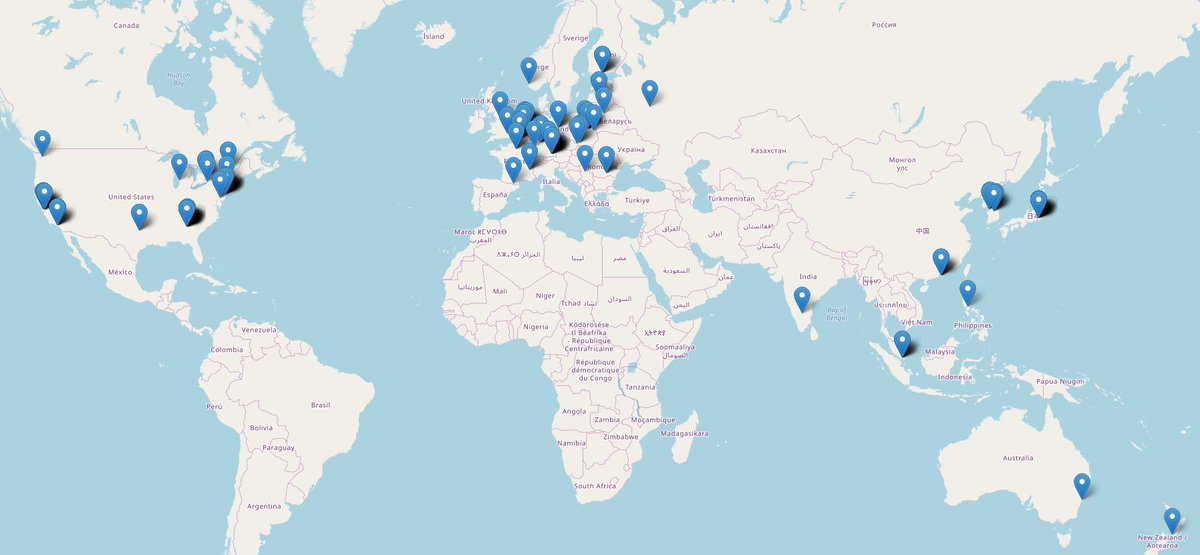
Task: Click the Казахстан label
Action: tap(768, 150)
